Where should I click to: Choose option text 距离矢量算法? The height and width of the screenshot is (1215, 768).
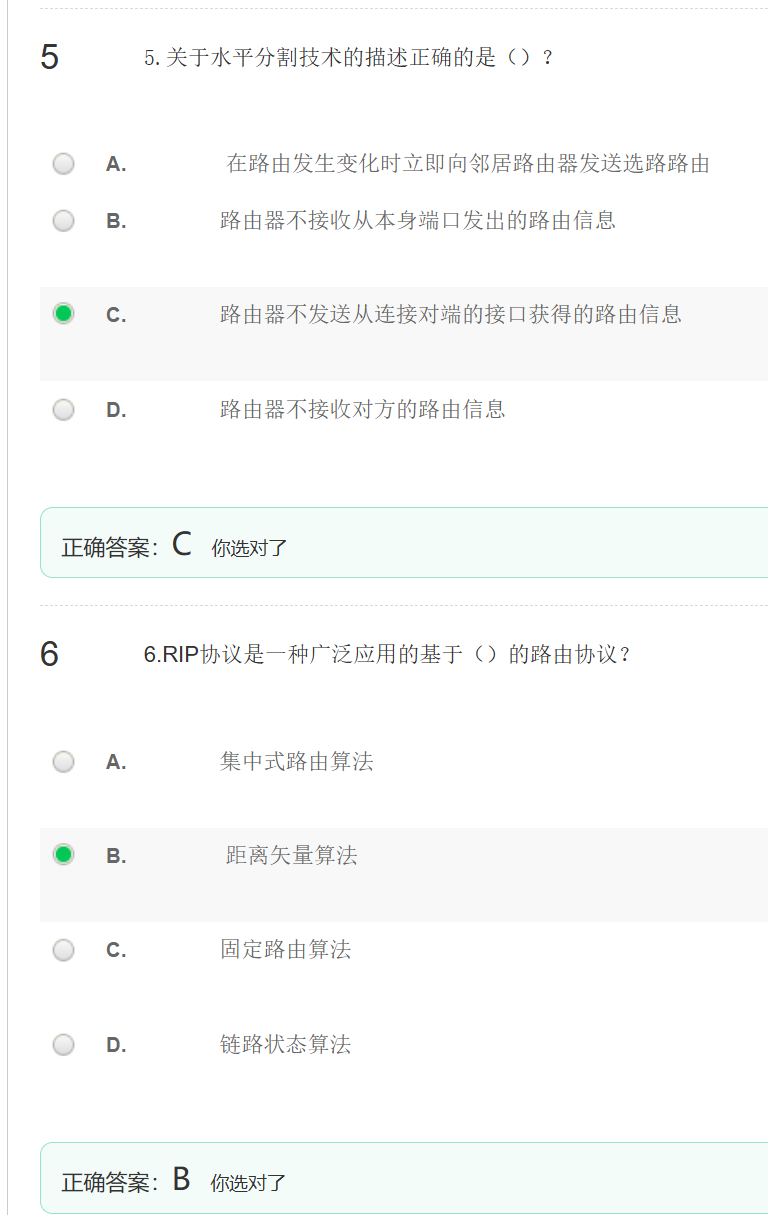pos(291,856)
